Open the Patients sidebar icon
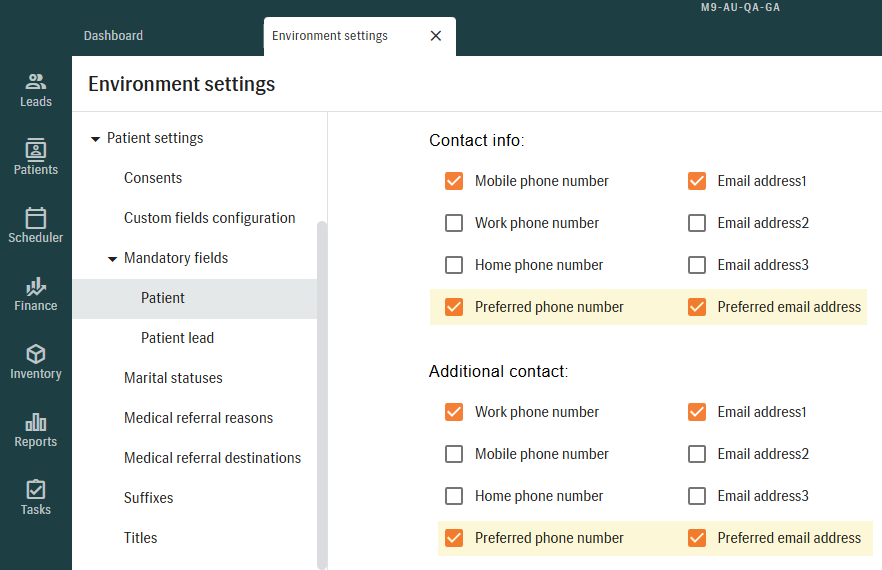 click(36, 150)
